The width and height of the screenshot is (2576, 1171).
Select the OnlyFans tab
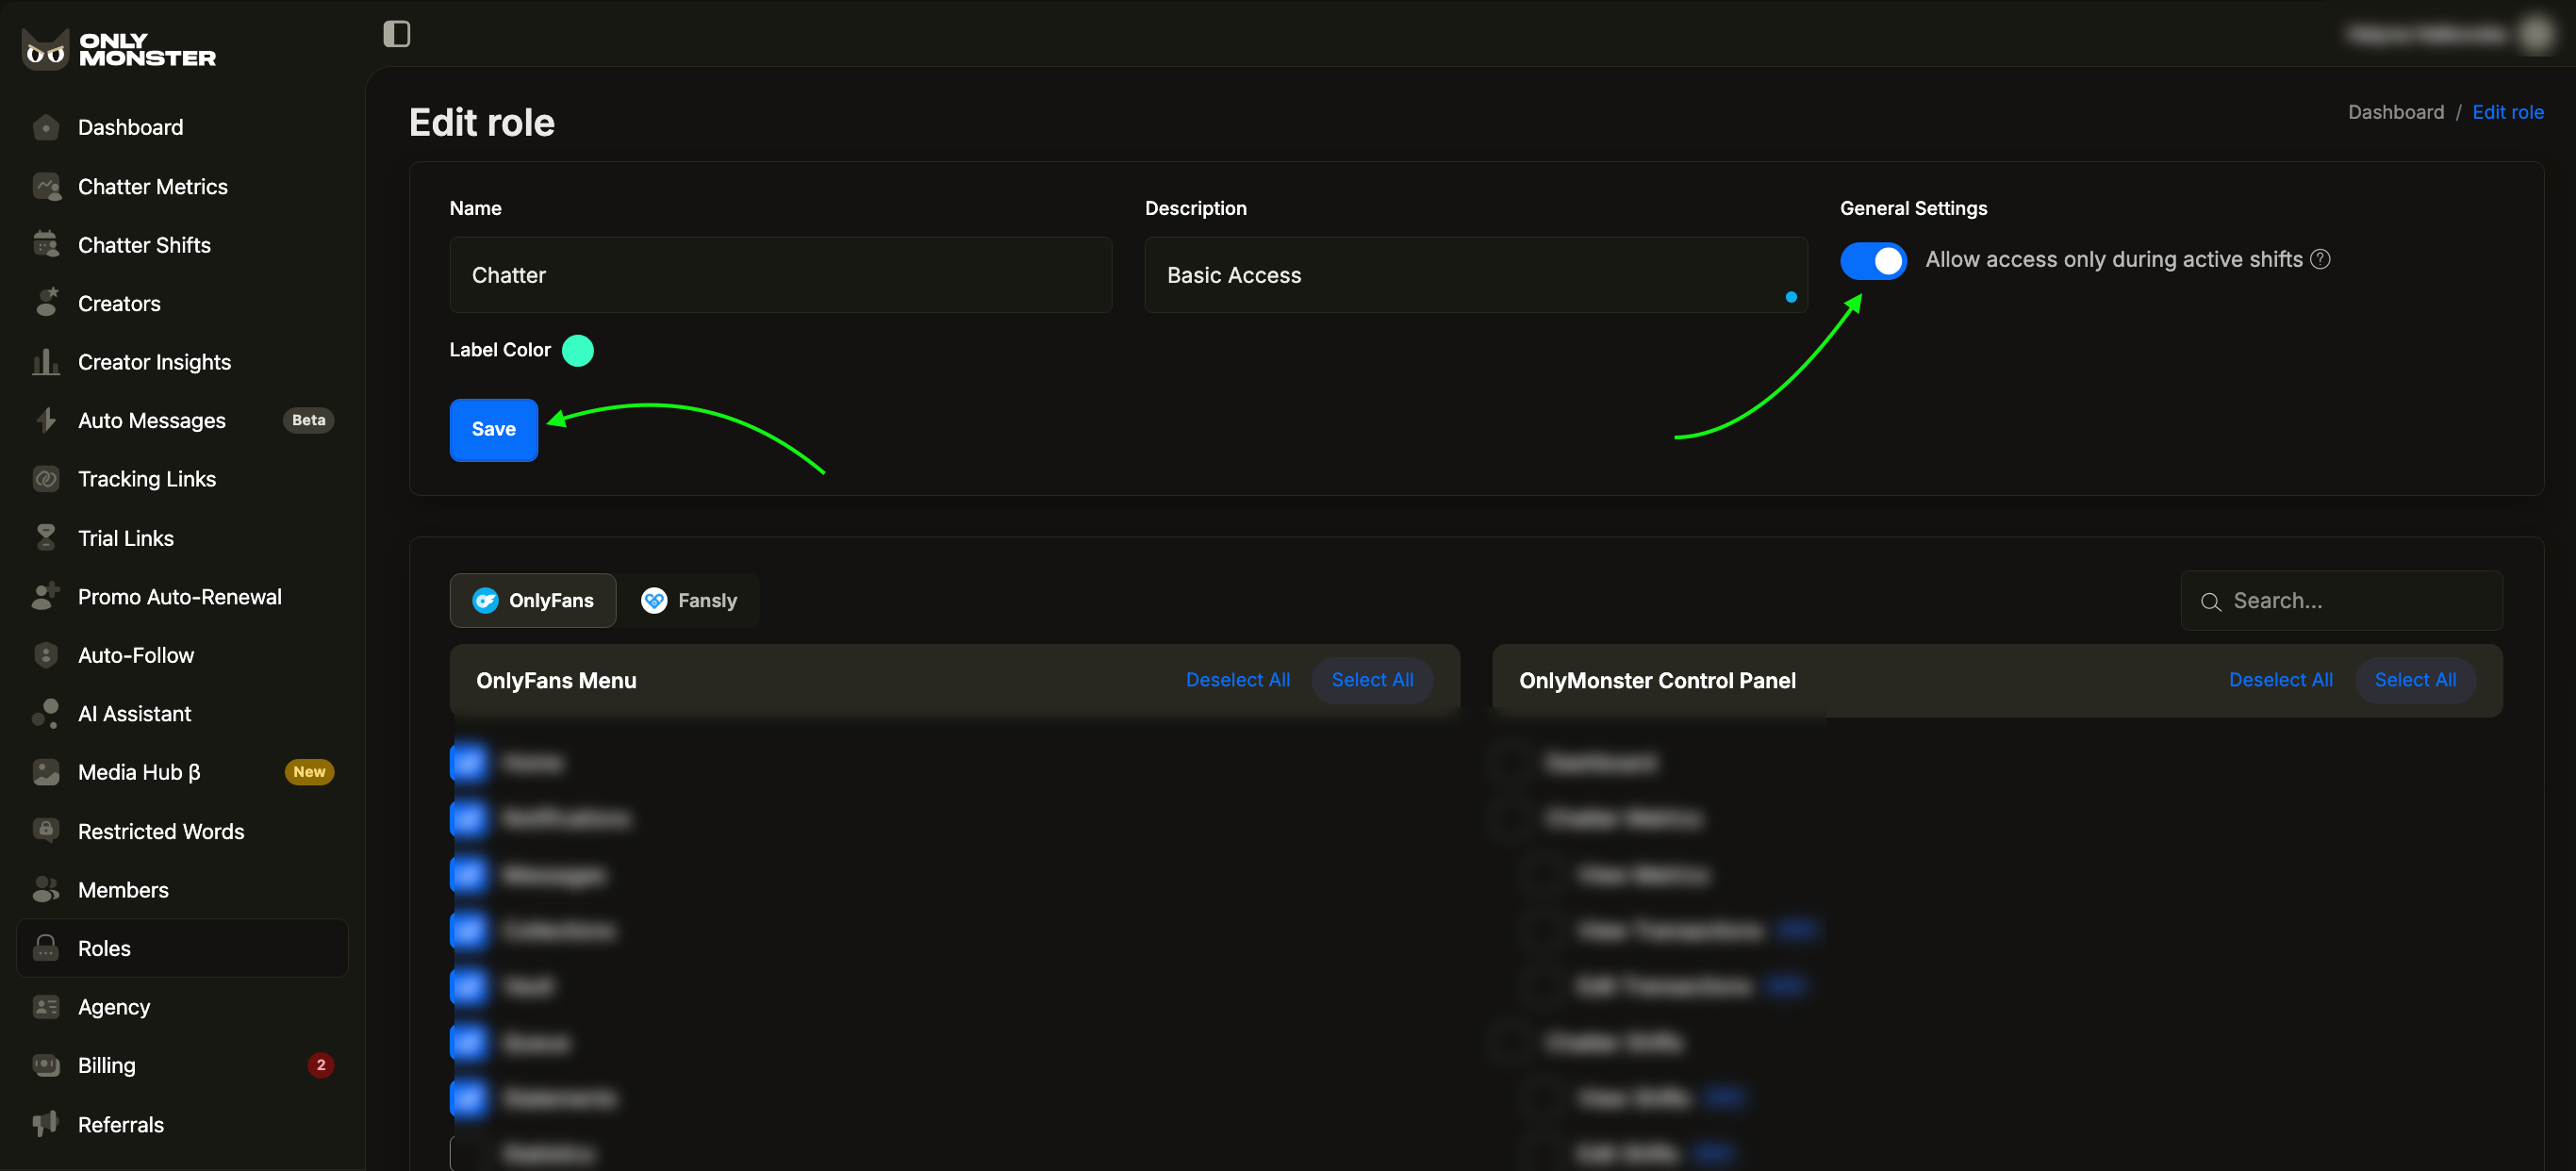pyautogui.click(x=533, y=600)
